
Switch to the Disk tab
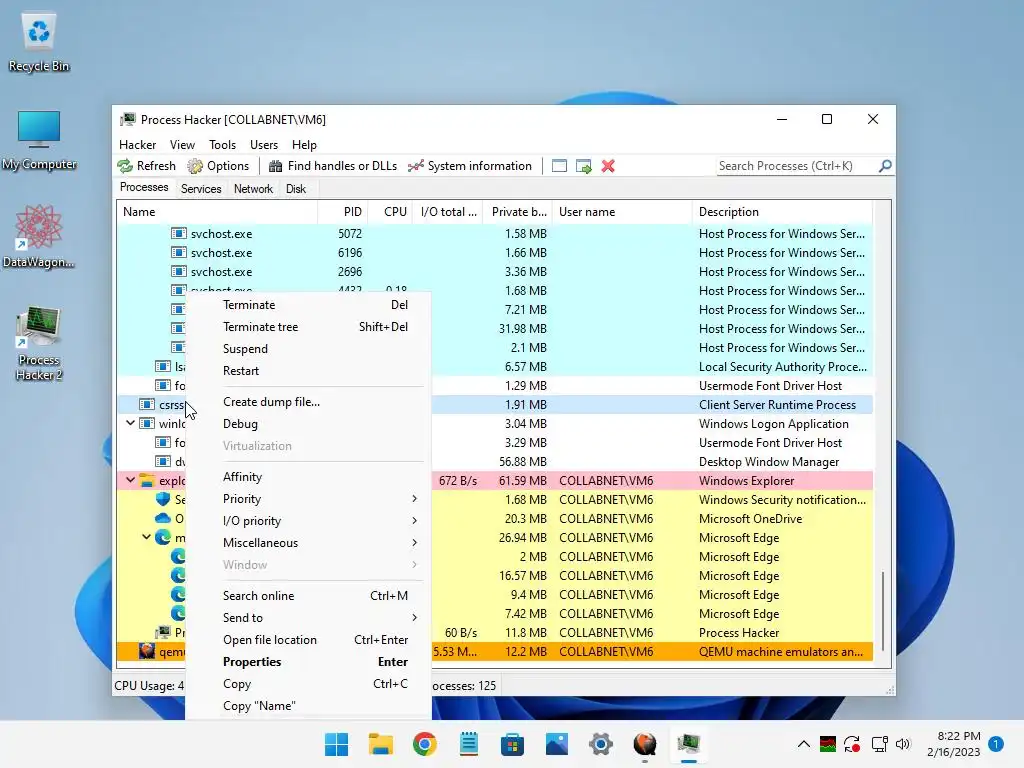(296, 189)
